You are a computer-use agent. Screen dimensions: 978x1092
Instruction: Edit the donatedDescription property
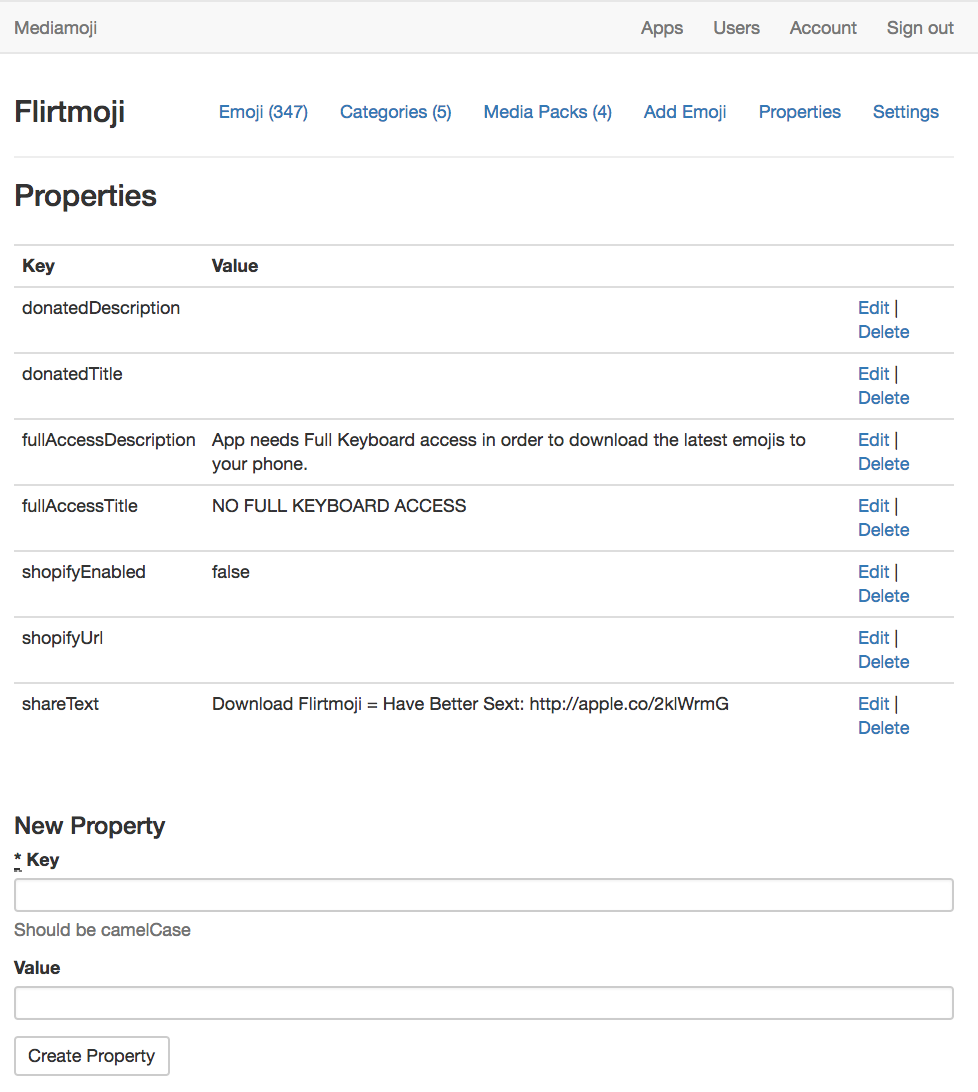pyautogui.click(x=873, y=308)
